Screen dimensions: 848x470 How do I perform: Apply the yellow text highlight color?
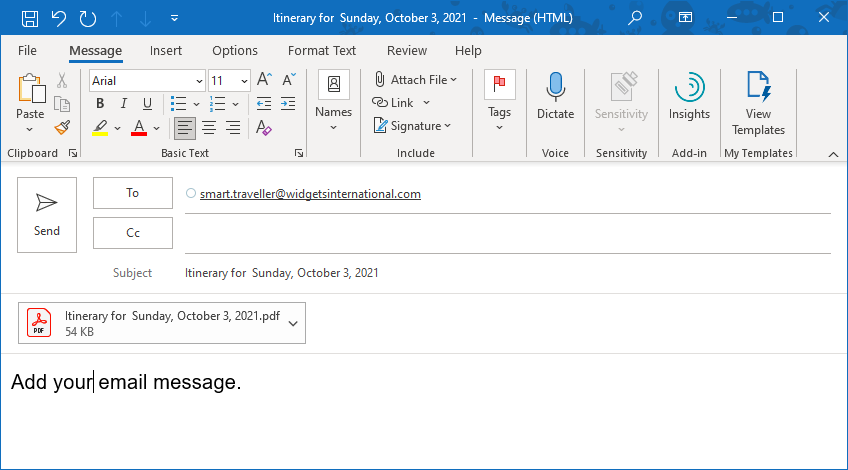coord(100,128)
